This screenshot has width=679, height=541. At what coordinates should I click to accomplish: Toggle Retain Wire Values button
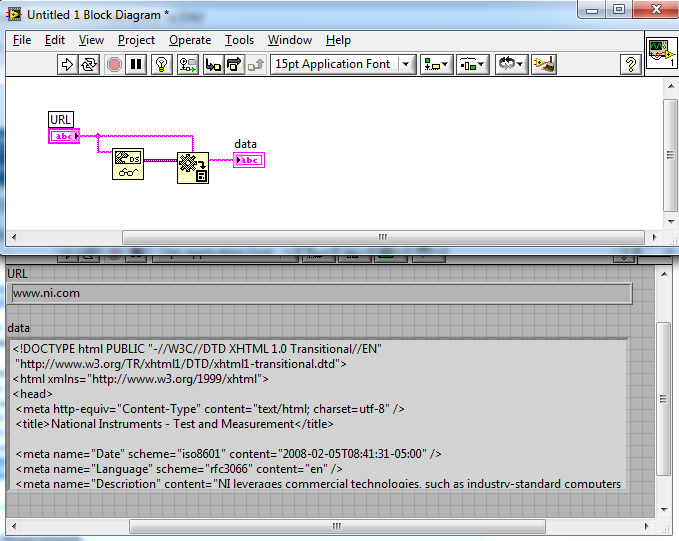tap(188, 65)
